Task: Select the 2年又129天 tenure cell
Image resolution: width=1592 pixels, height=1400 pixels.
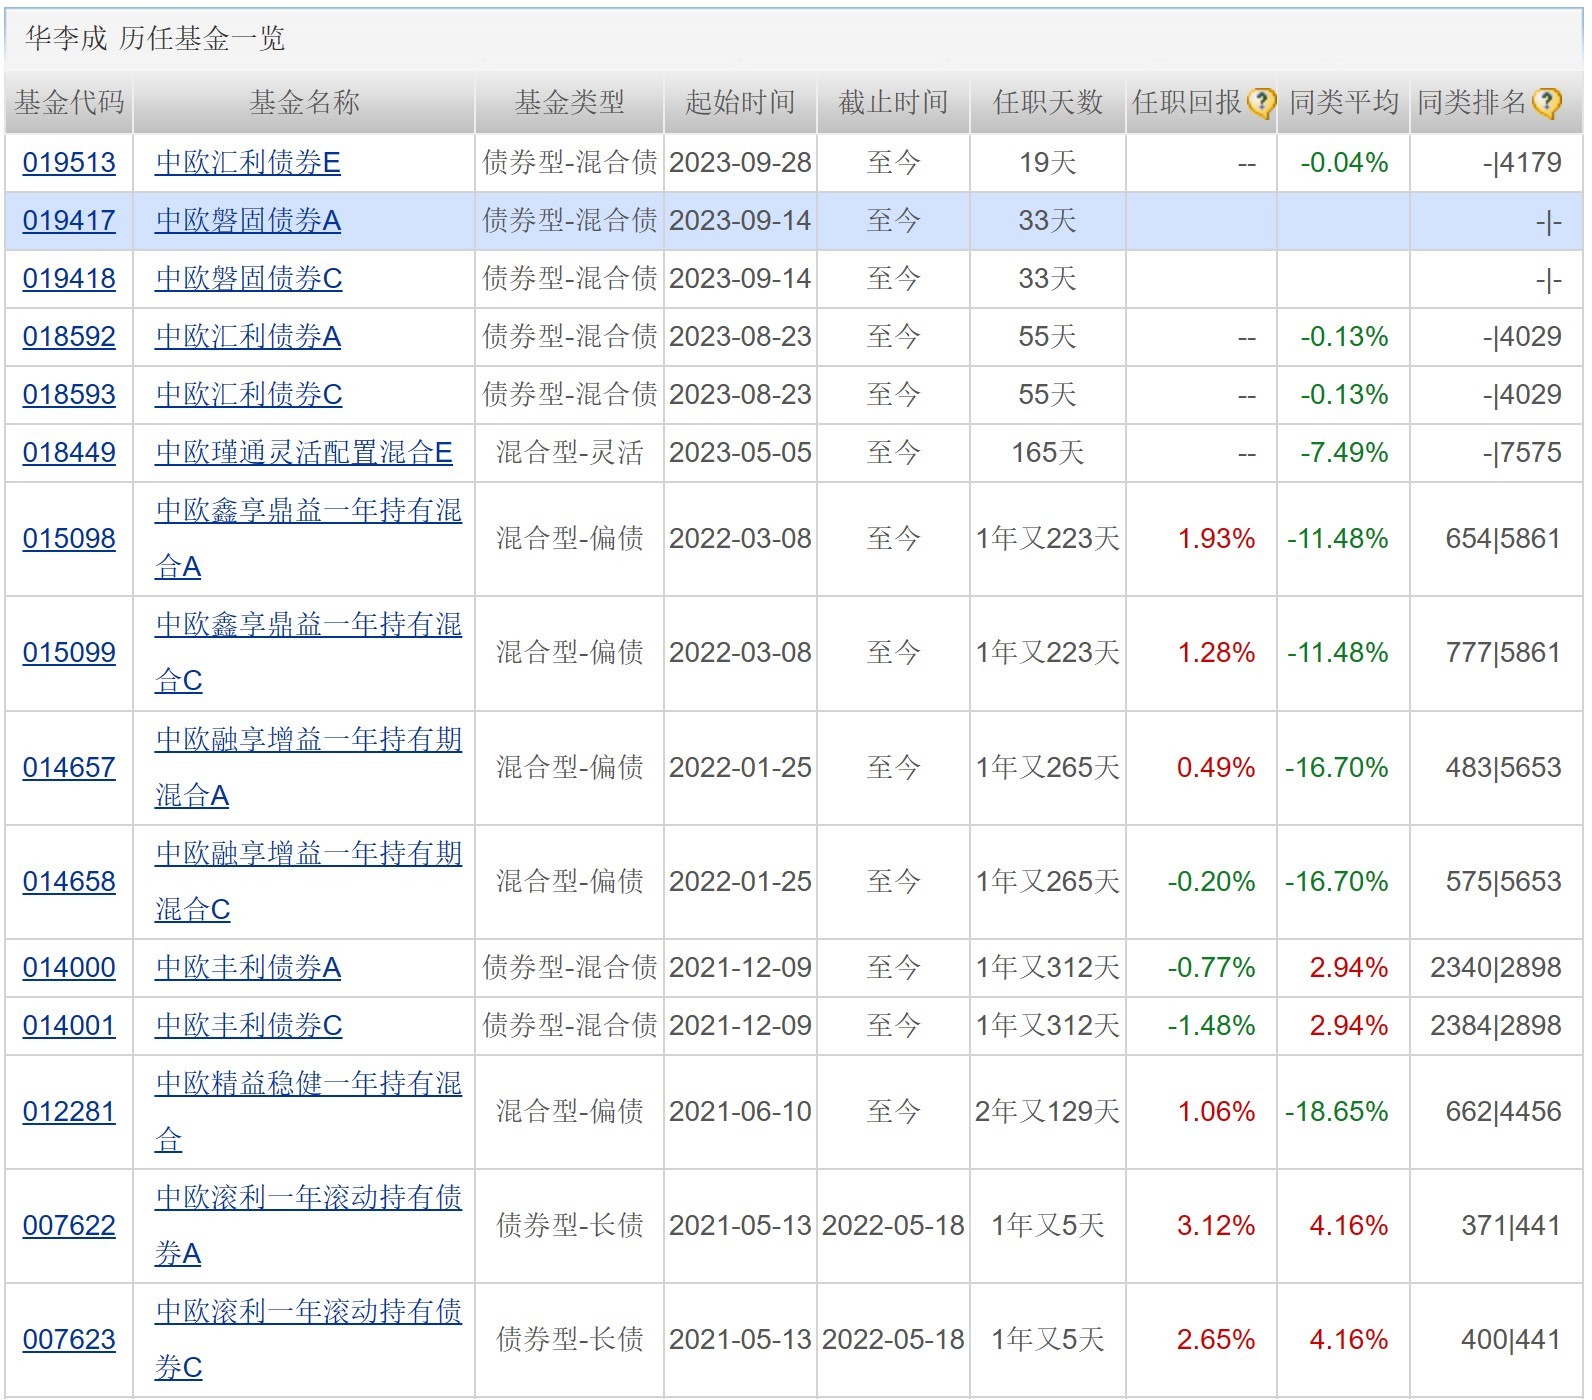Action: click(1048, 1112)
